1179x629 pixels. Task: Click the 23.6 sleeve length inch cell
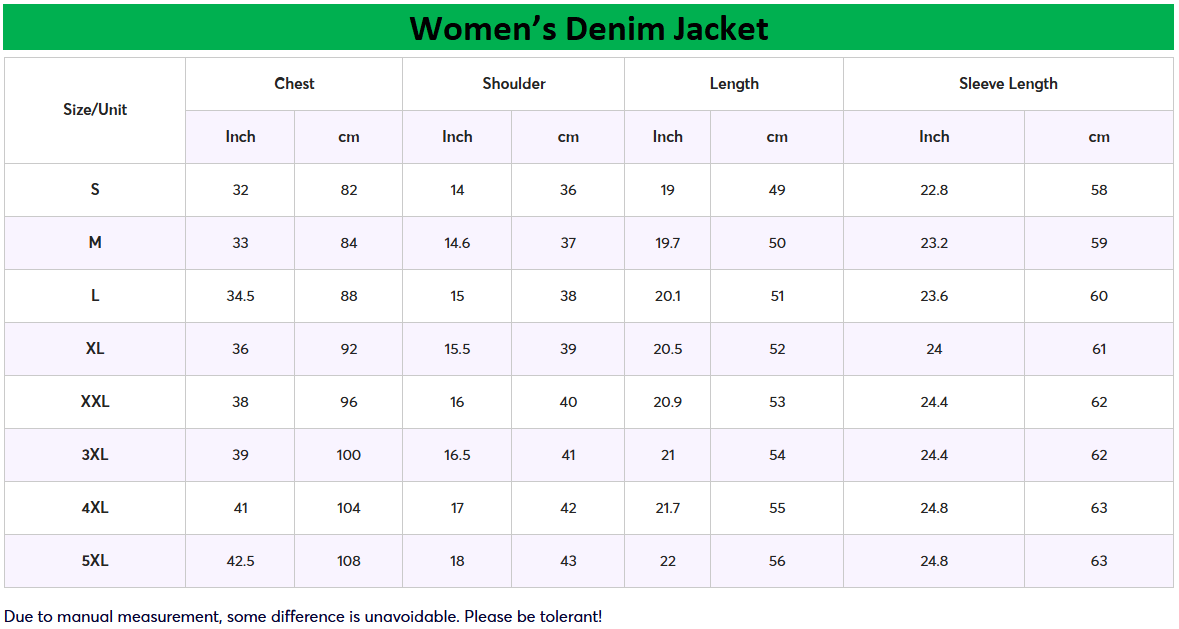(x=934, y=296)
